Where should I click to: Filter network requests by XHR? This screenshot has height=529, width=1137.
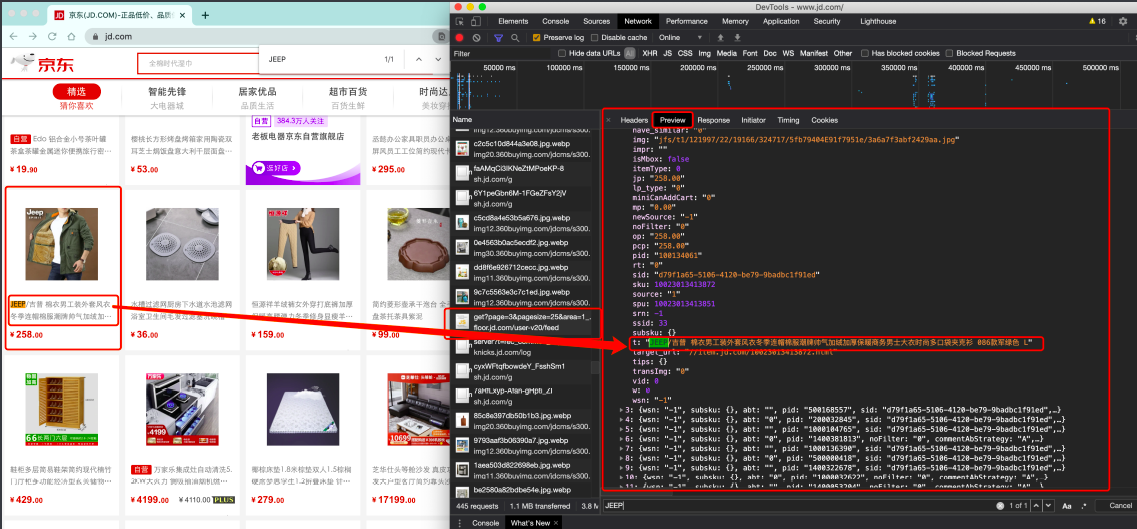(650, 54)
